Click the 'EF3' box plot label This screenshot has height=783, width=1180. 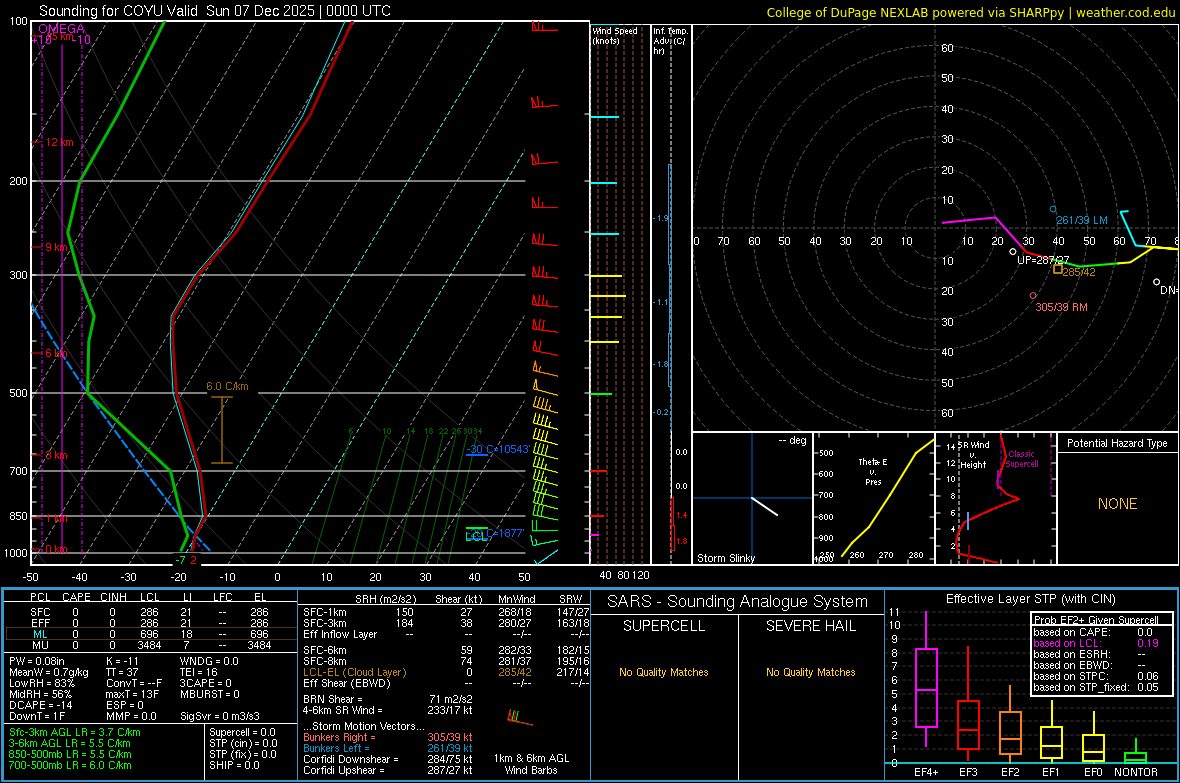(x=968, y=772)
